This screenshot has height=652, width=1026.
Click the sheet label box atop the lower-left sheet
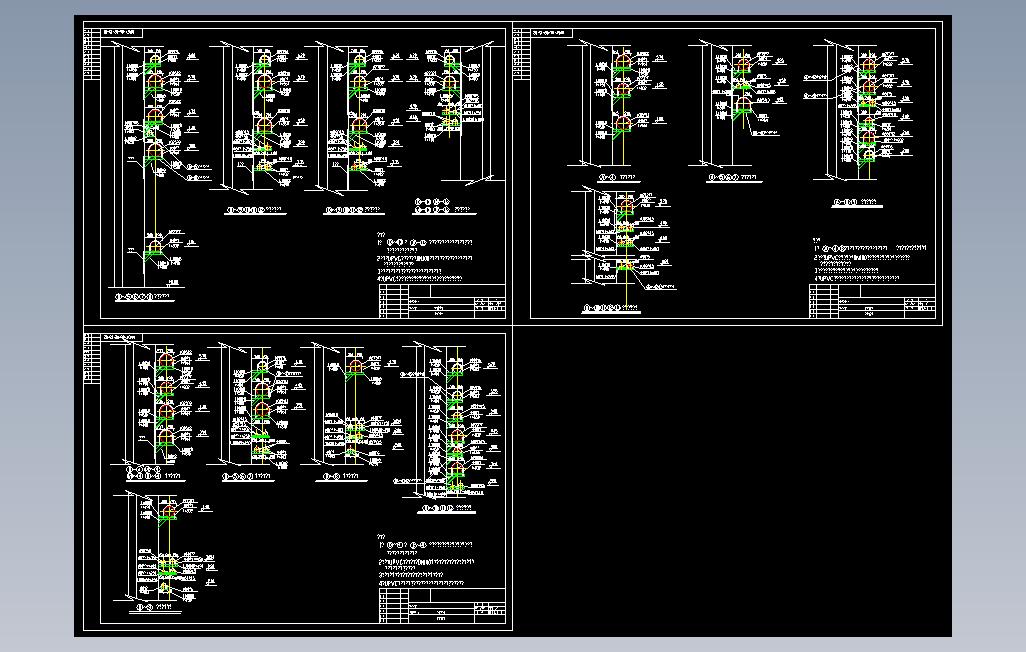pyautogui.click(x=122, y=337)
